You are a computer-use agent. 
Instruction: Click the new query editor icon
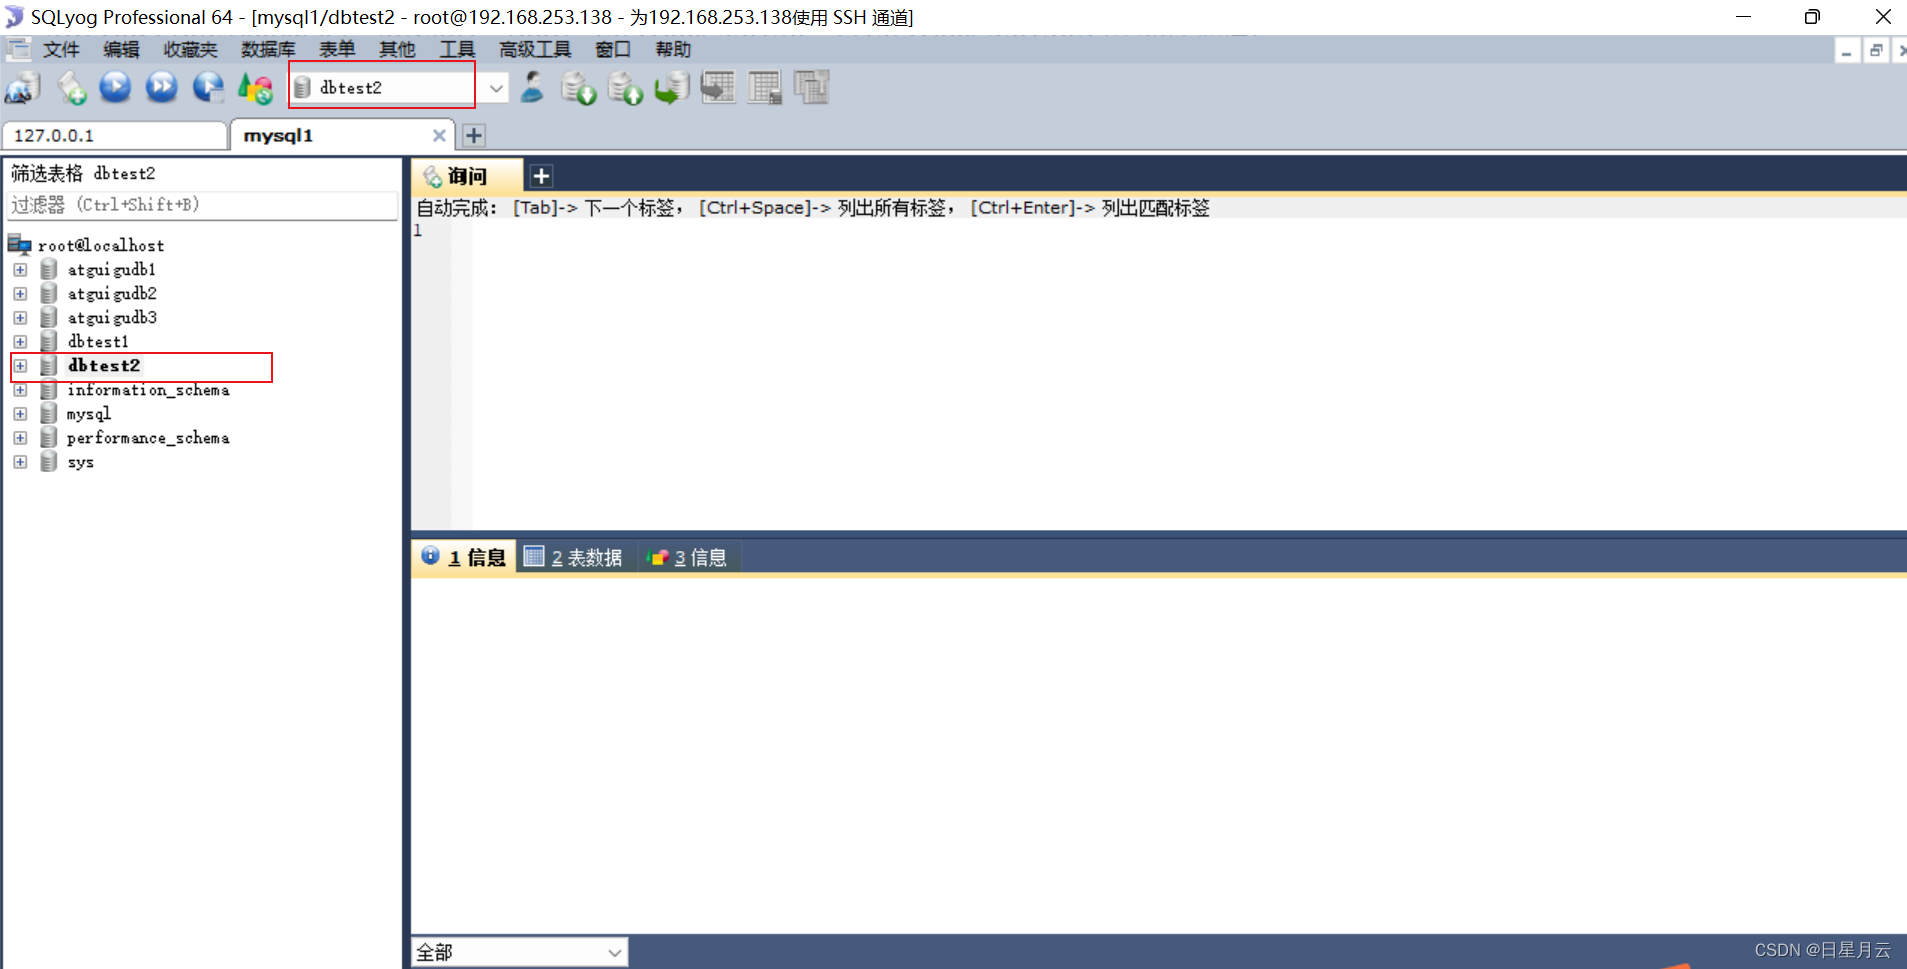pos(71,88)
